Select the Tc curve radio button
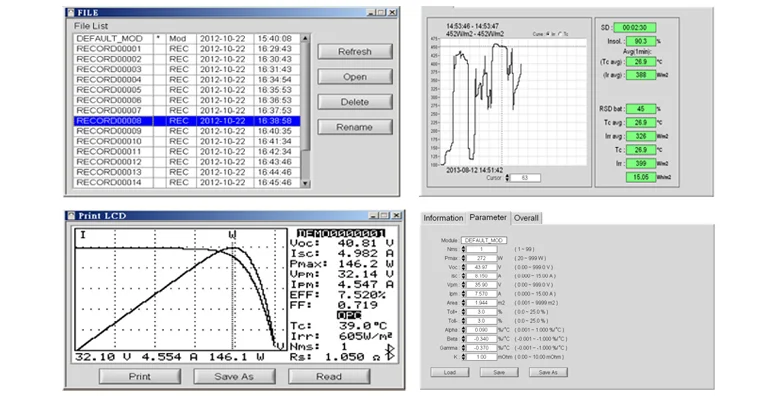Viewport: 770px width, 396px height. point(561,34)
